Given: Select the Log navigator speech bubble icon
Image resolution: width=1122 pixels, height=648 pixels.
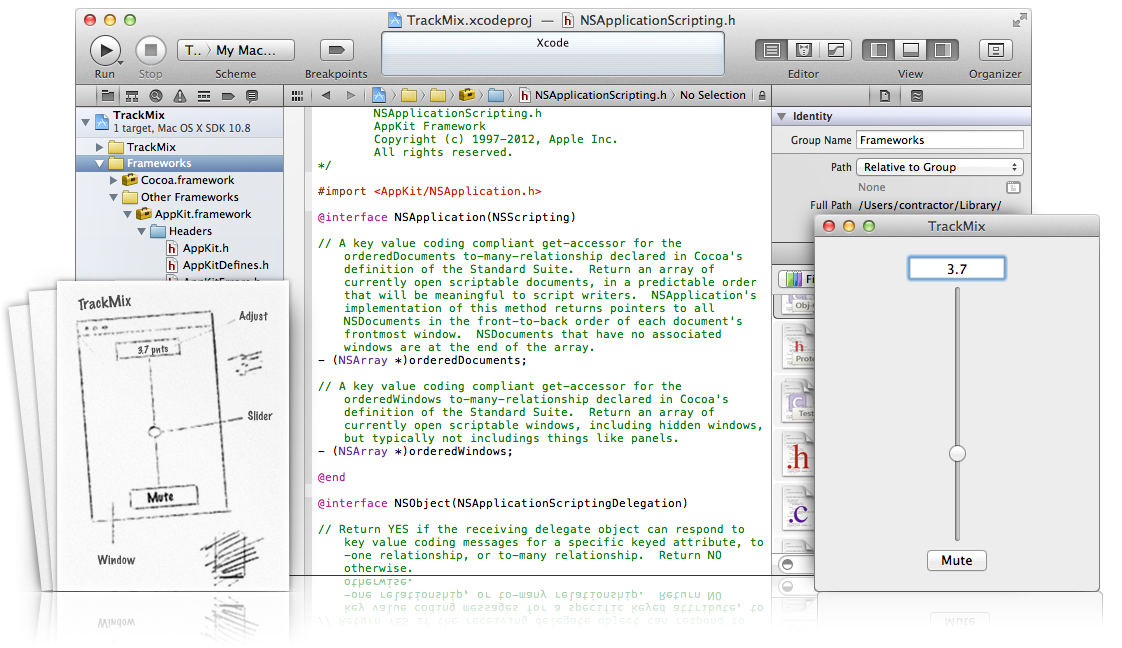Looking at the screenshot, I should click(x=252, y=96).
